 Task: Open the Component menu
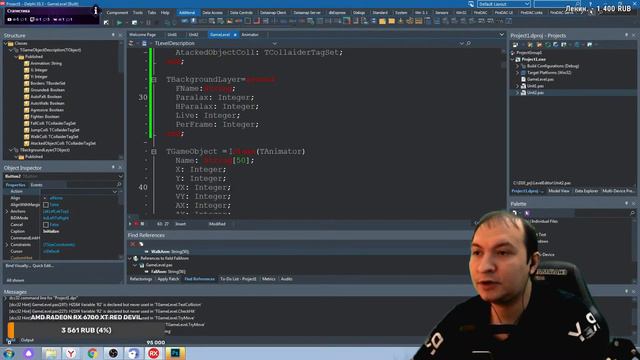point(117,13)
